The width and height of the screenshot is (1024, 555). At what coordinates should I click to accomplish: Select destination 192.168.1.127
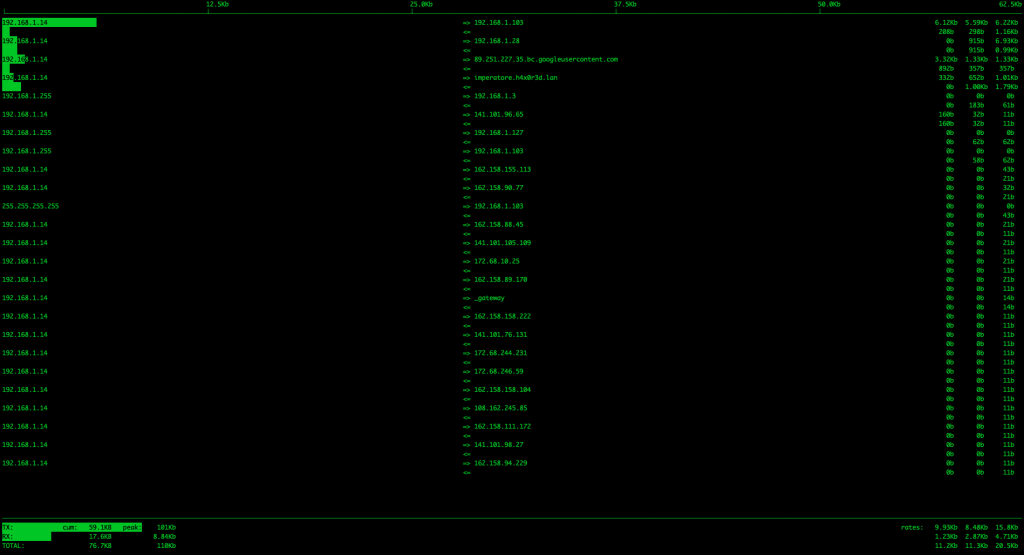(498, 133)
